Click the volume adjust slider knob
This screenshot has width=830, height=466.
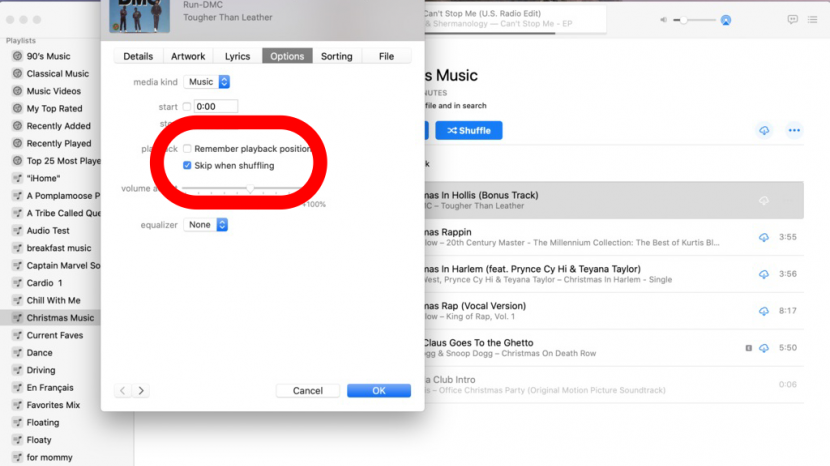coord(250,189)
